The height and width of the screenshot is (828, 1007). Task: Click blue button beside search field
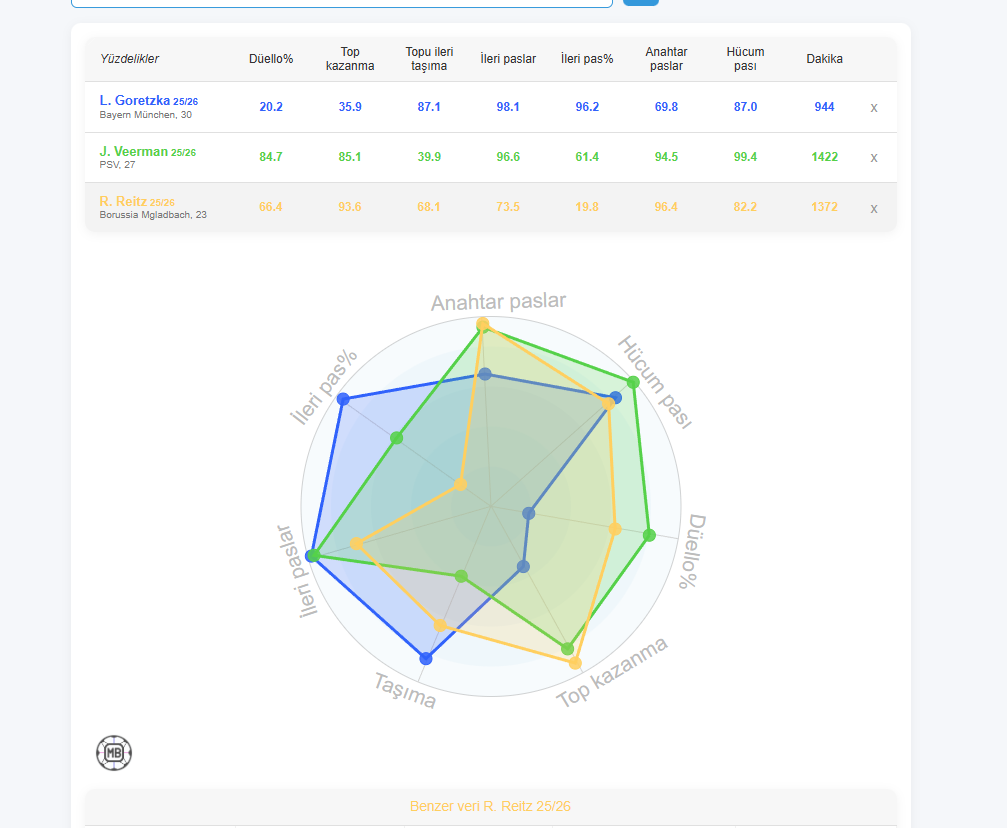pyautogui.click(x=641, y=2)
